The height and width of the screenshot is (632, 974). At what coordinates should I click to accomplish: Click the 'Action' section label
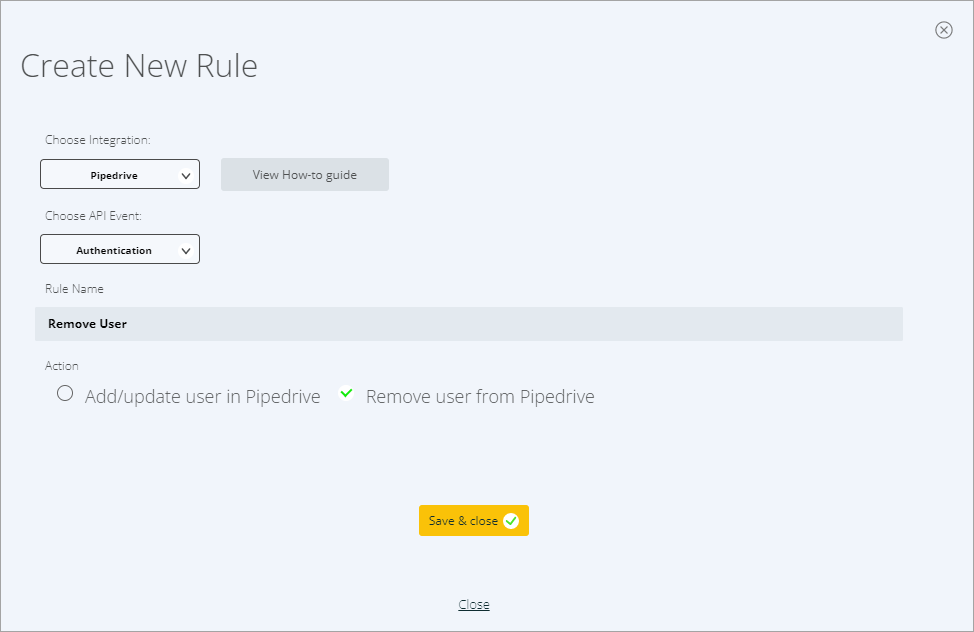pos(61,366)
